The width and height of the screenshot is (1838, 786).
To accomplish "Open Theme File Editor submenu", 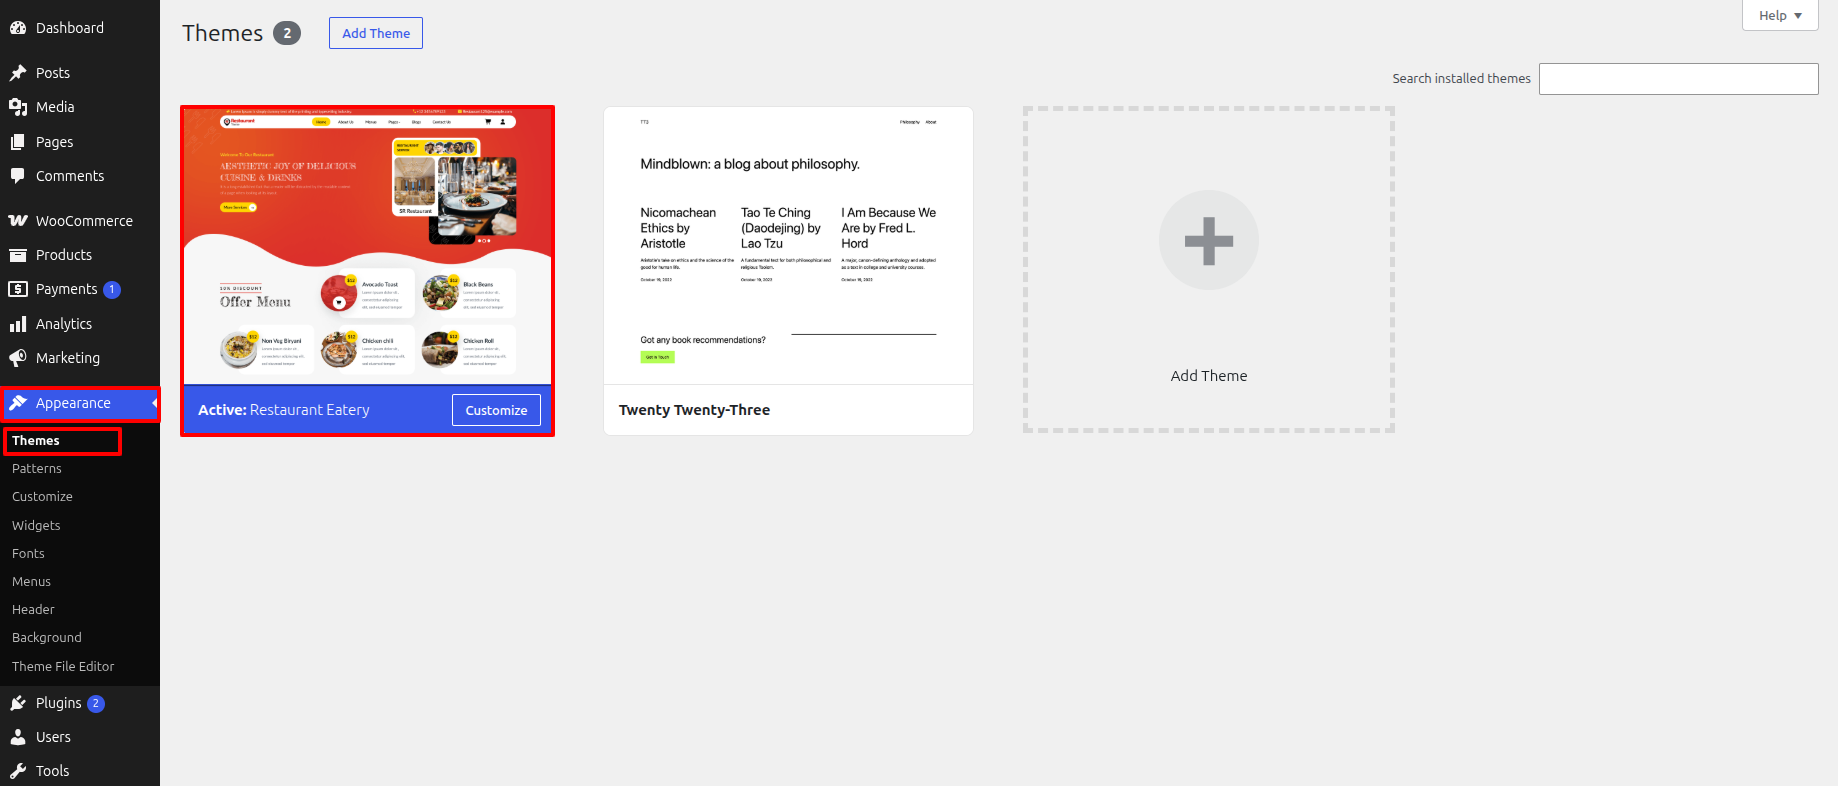I will 63,666.
